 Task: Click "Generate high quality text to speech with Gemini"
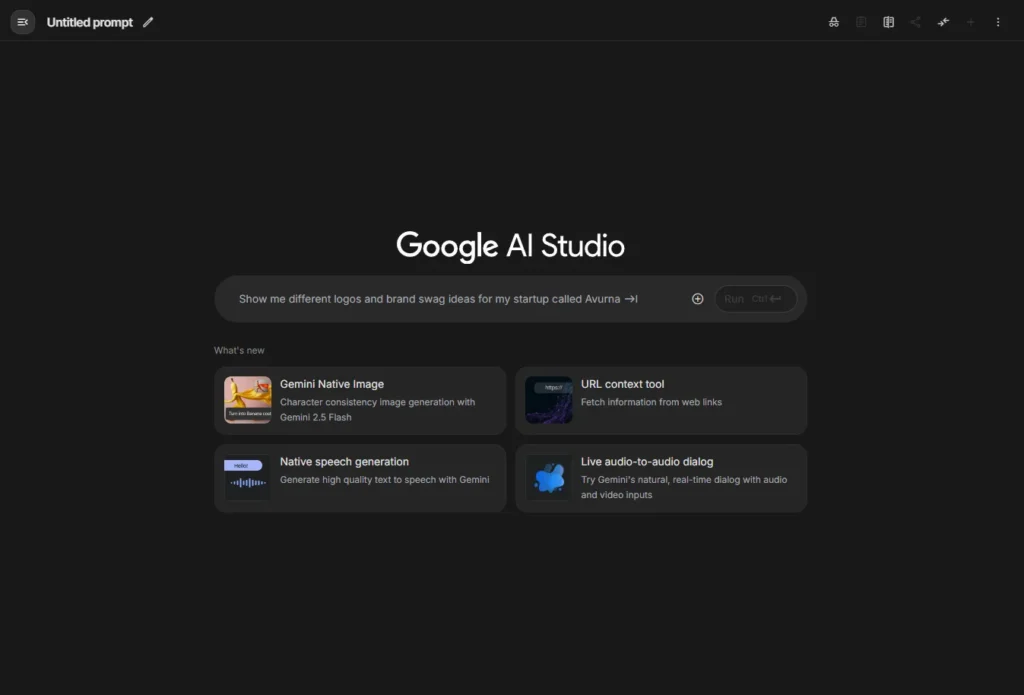click(x=385, y=479)
